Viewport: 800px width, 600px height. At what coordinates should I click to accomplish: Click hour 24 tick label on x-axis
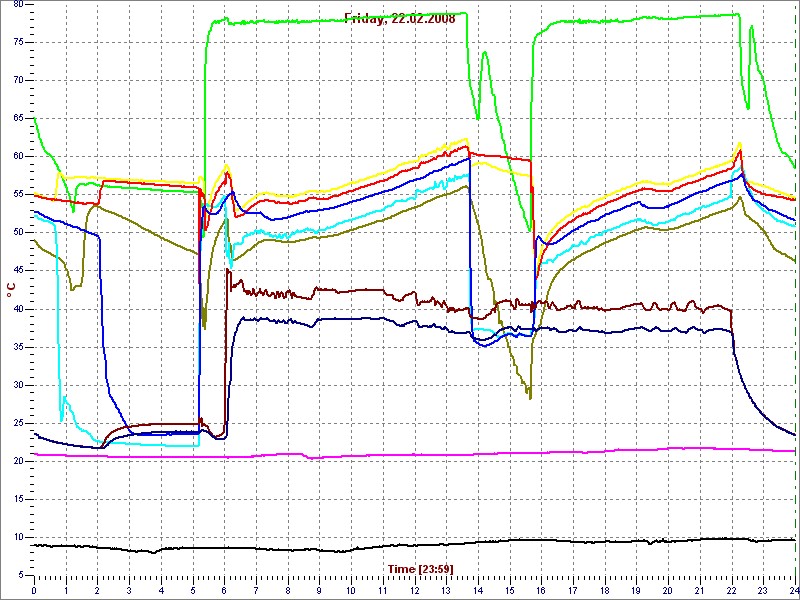(792, 590)
